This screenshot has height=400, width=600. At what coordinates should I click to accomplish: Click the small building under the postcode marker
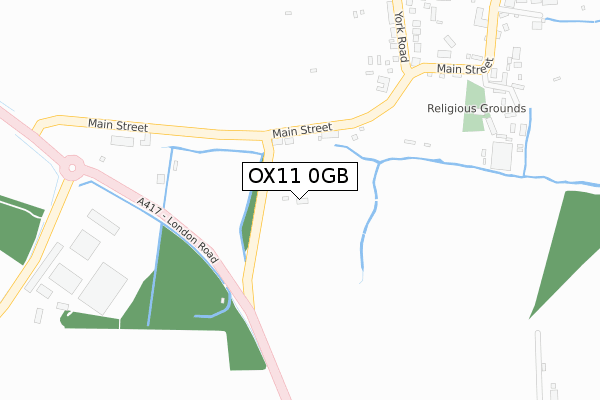click(x=302, y=201)
